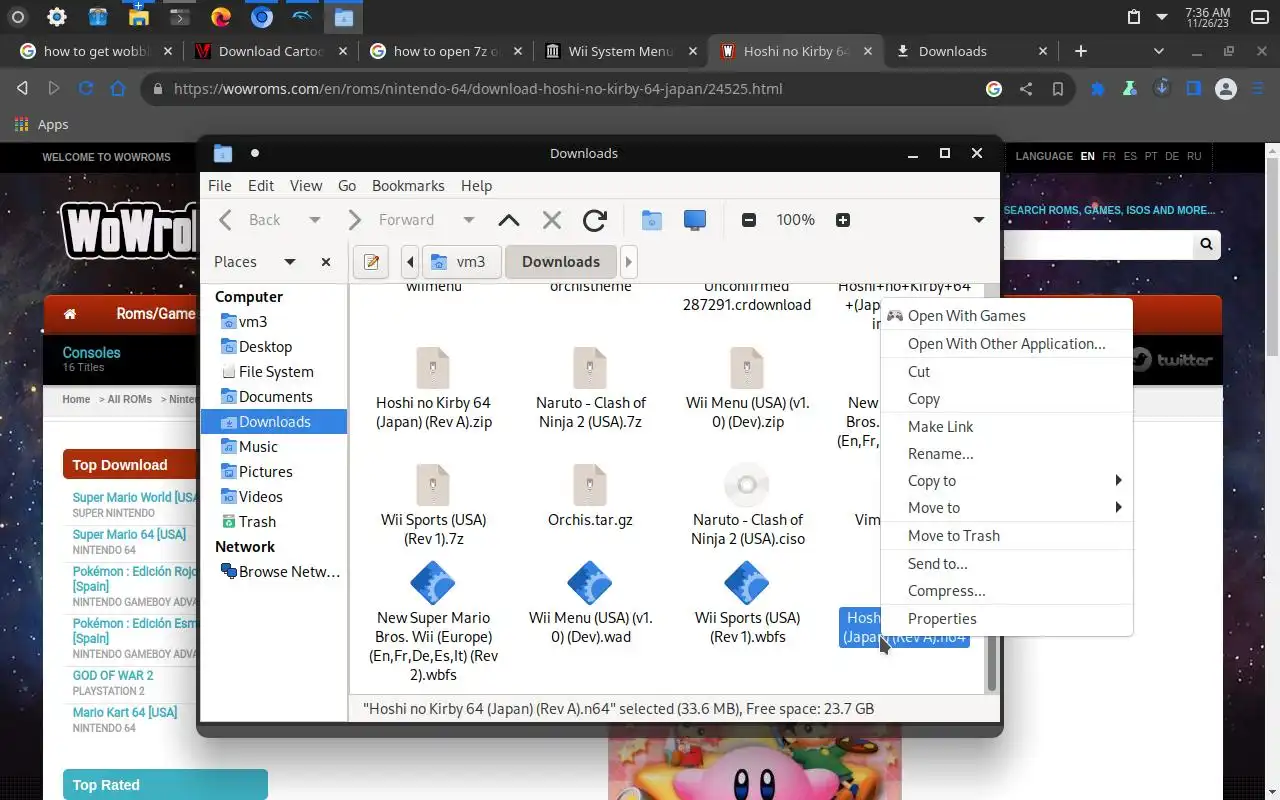The image size is (1280, 800).
Task: Select Hoshi no Kirby 64 zip file
Action: 433,388
